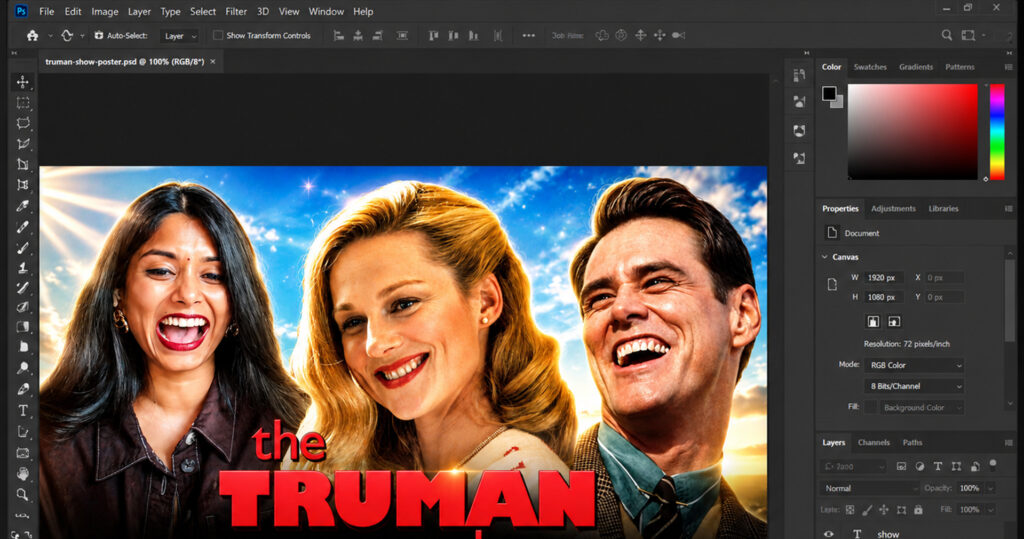Open the layer Fill slider arrow
1024x539 pixels.
point(991,510)
